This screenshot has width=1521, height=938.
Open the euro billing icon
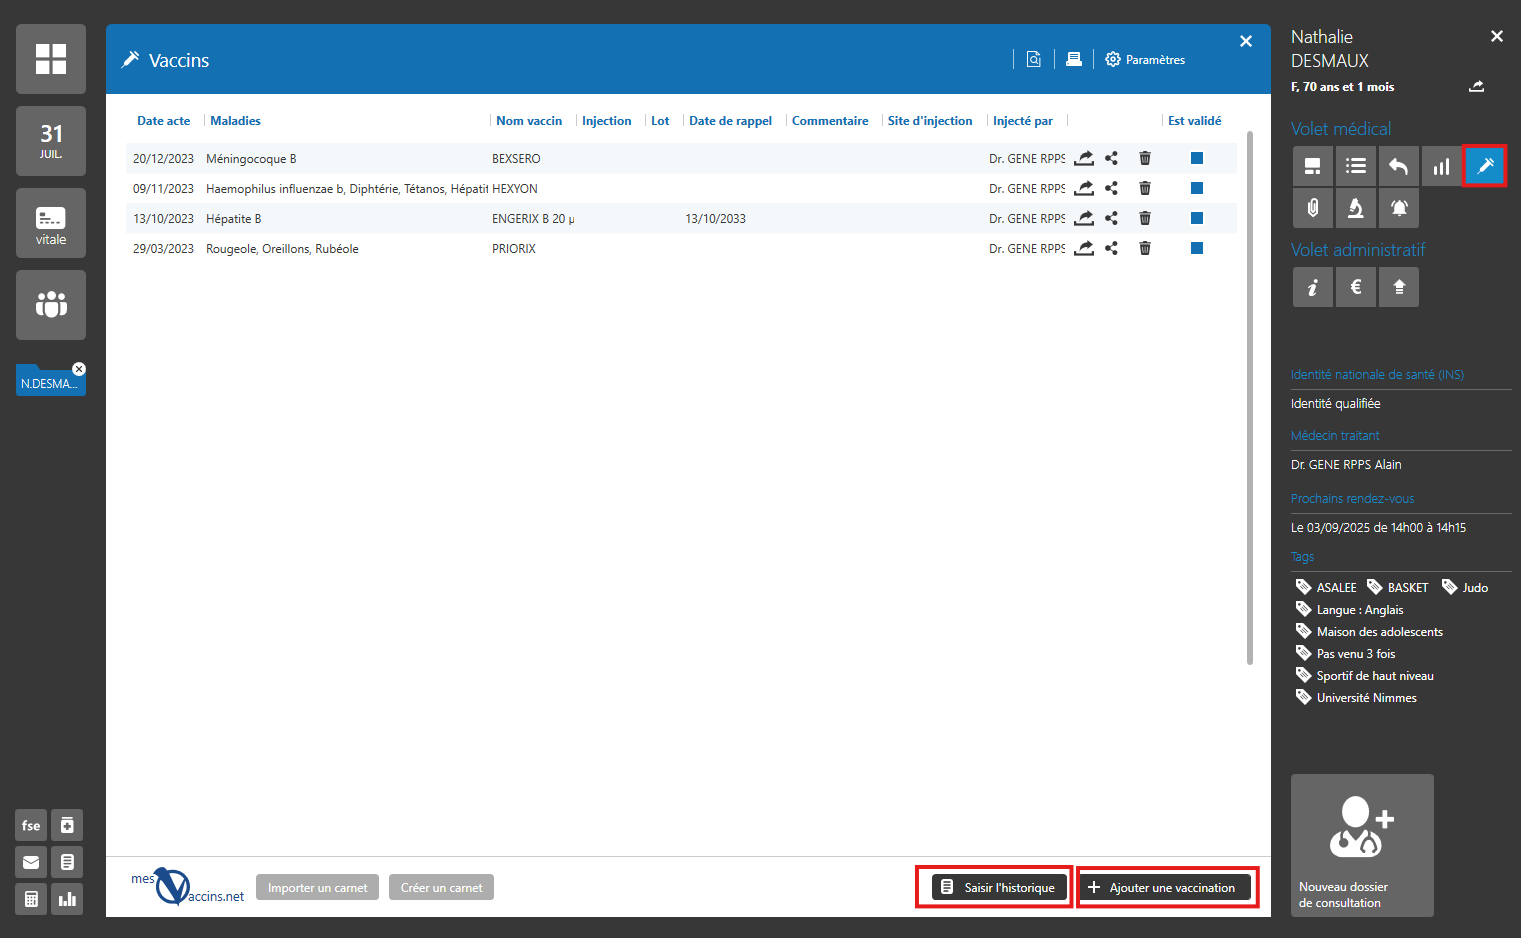(1355, 287)
